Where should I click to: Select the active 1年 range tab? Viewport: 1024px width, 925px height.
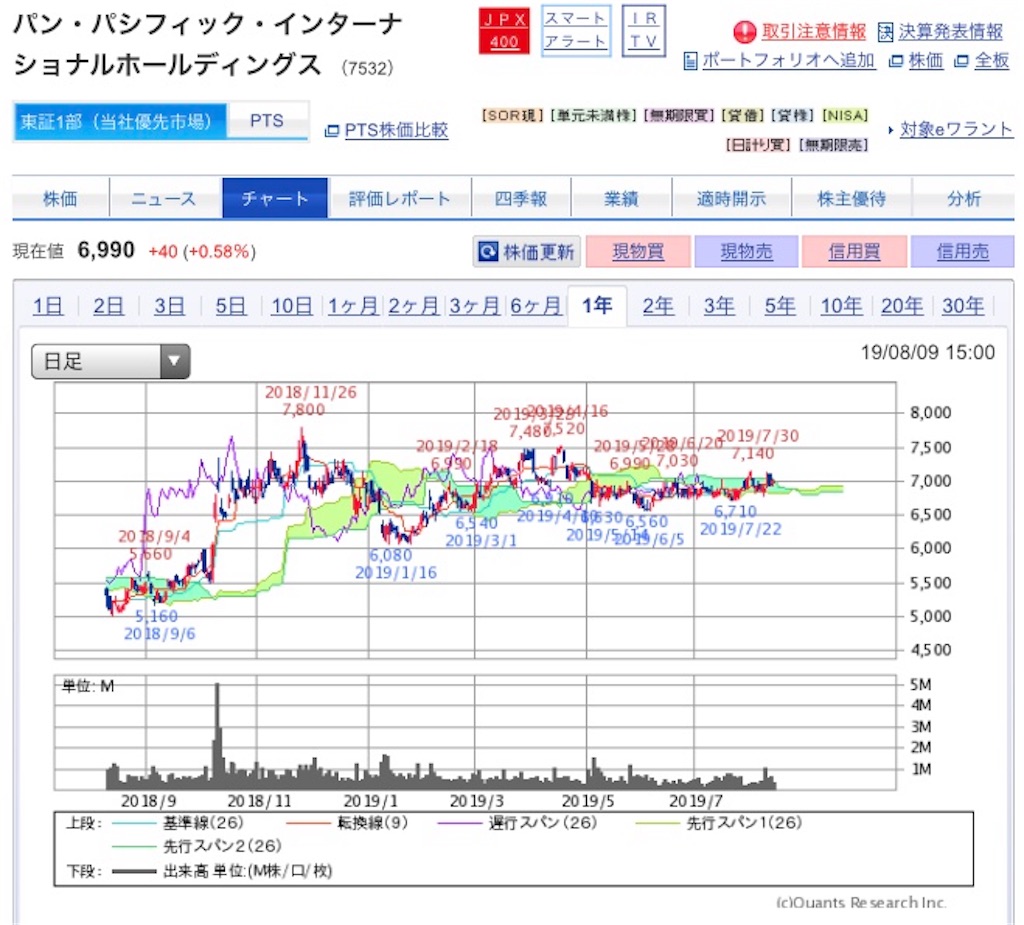click(597, 305)
